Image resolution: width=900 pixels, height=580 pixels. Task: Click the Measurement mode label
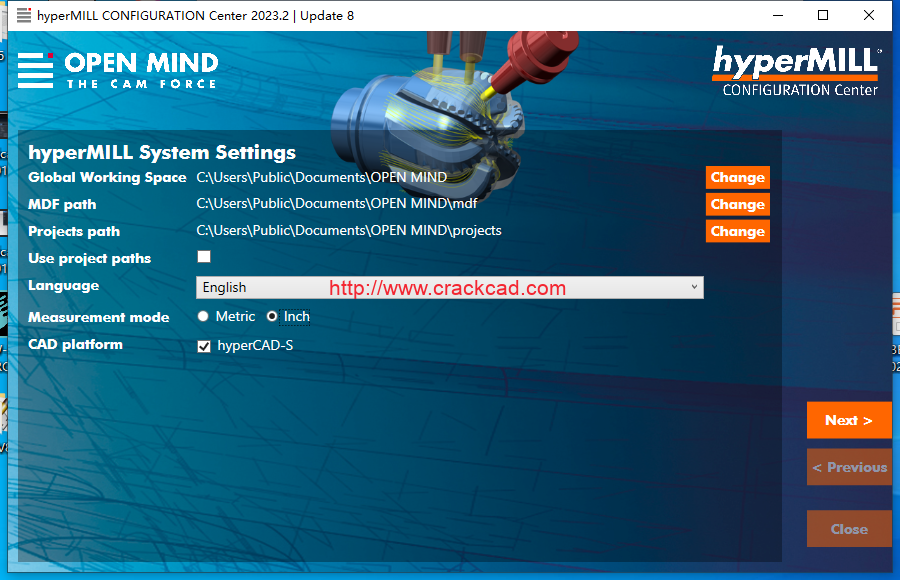[x=99, y=318]
